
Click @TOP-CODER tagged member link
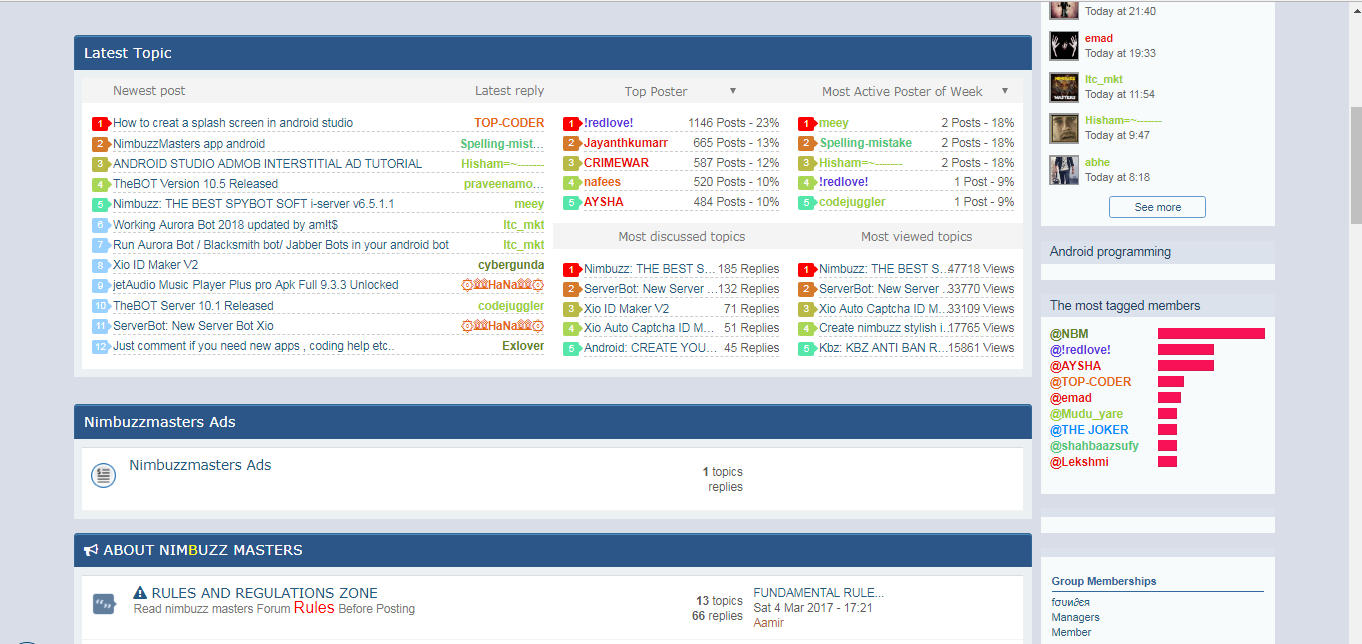[x=1091, y=382]
